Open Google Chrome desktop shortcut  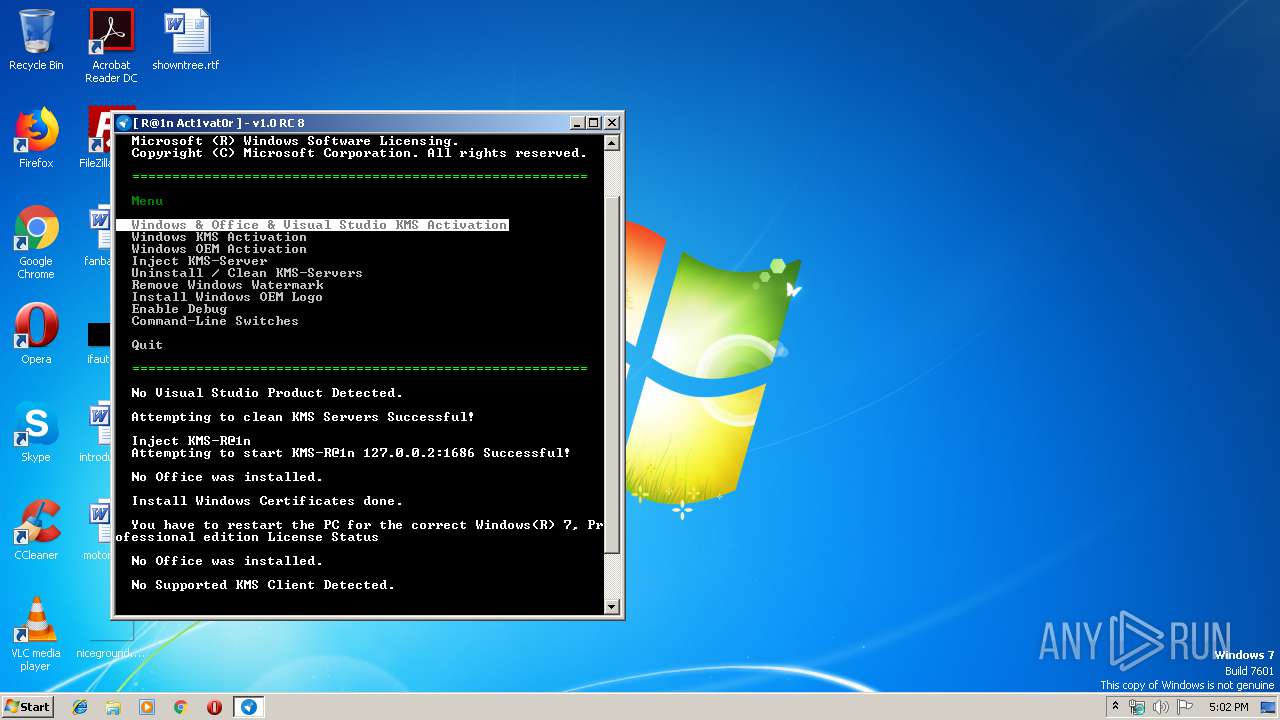tap(36, 242)
